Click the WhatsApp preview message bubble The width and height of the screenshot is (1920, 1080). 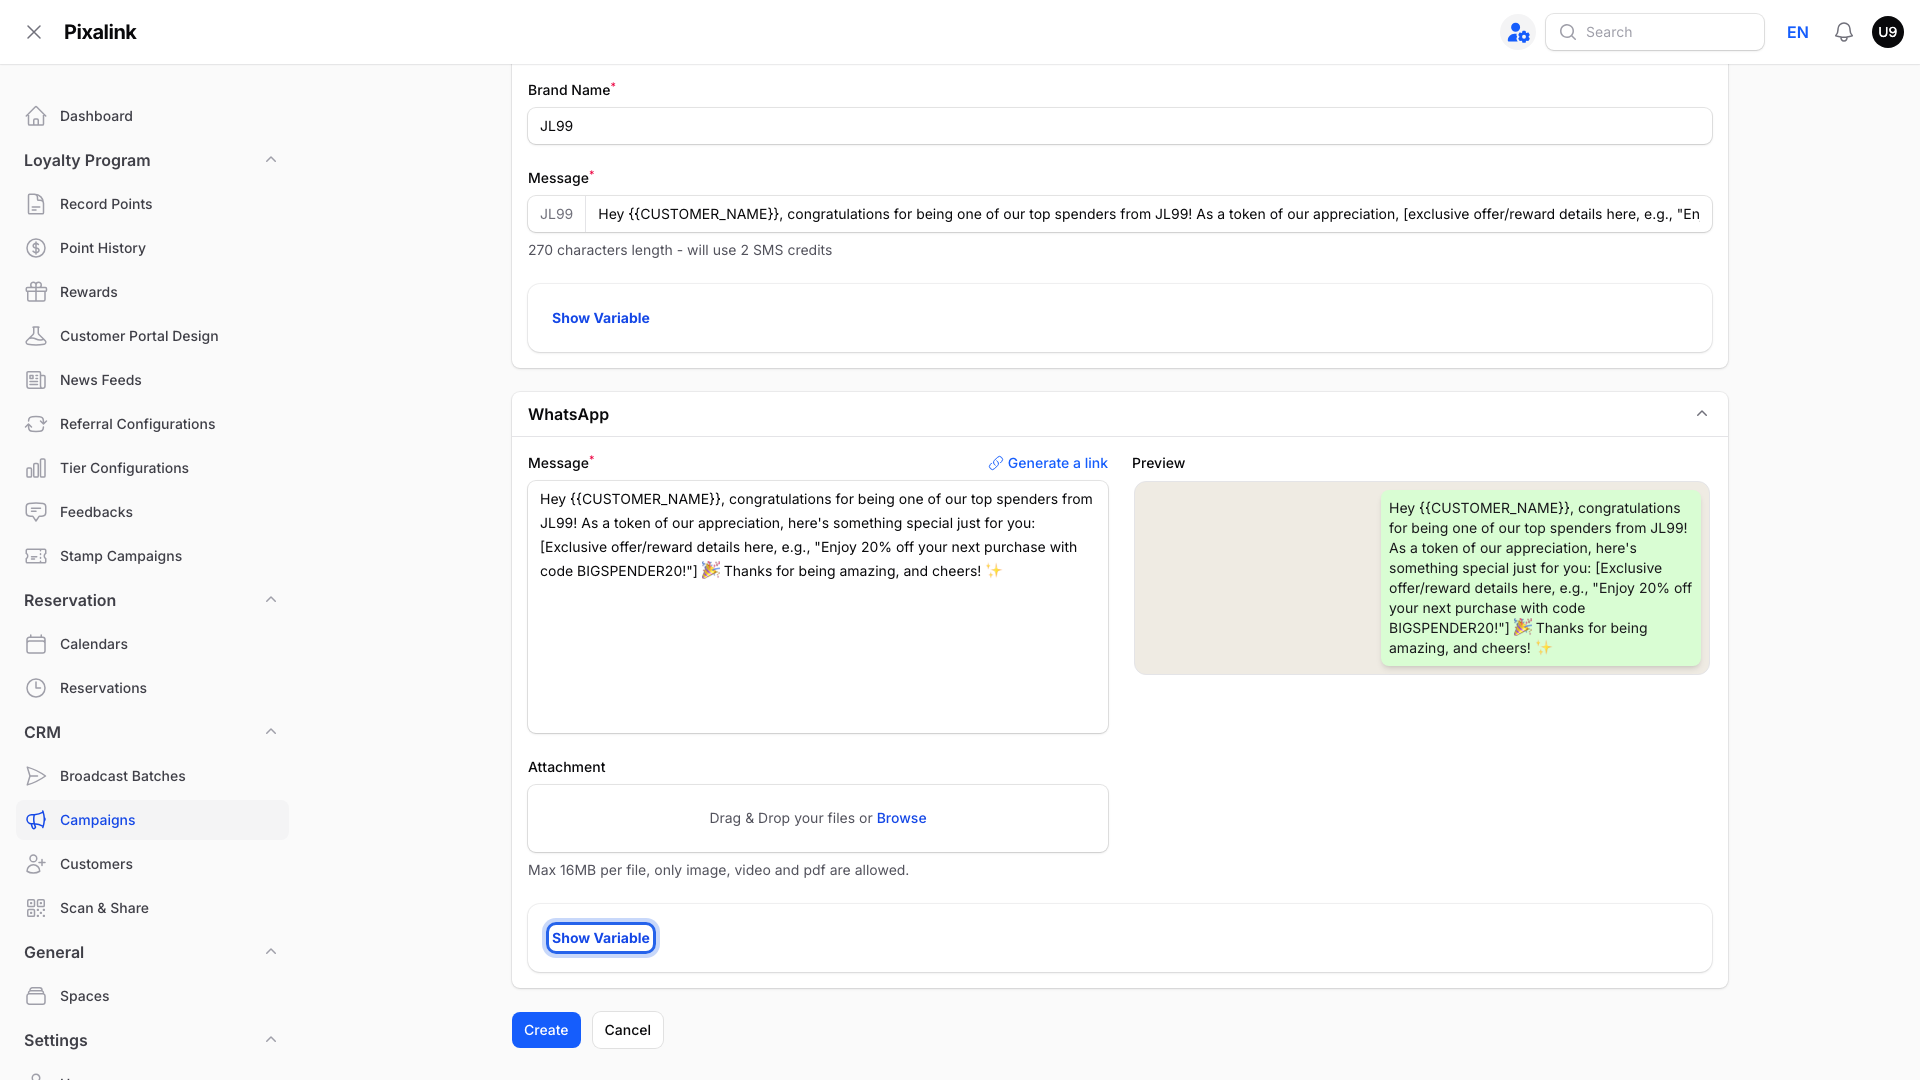[x=1540, y=578]
